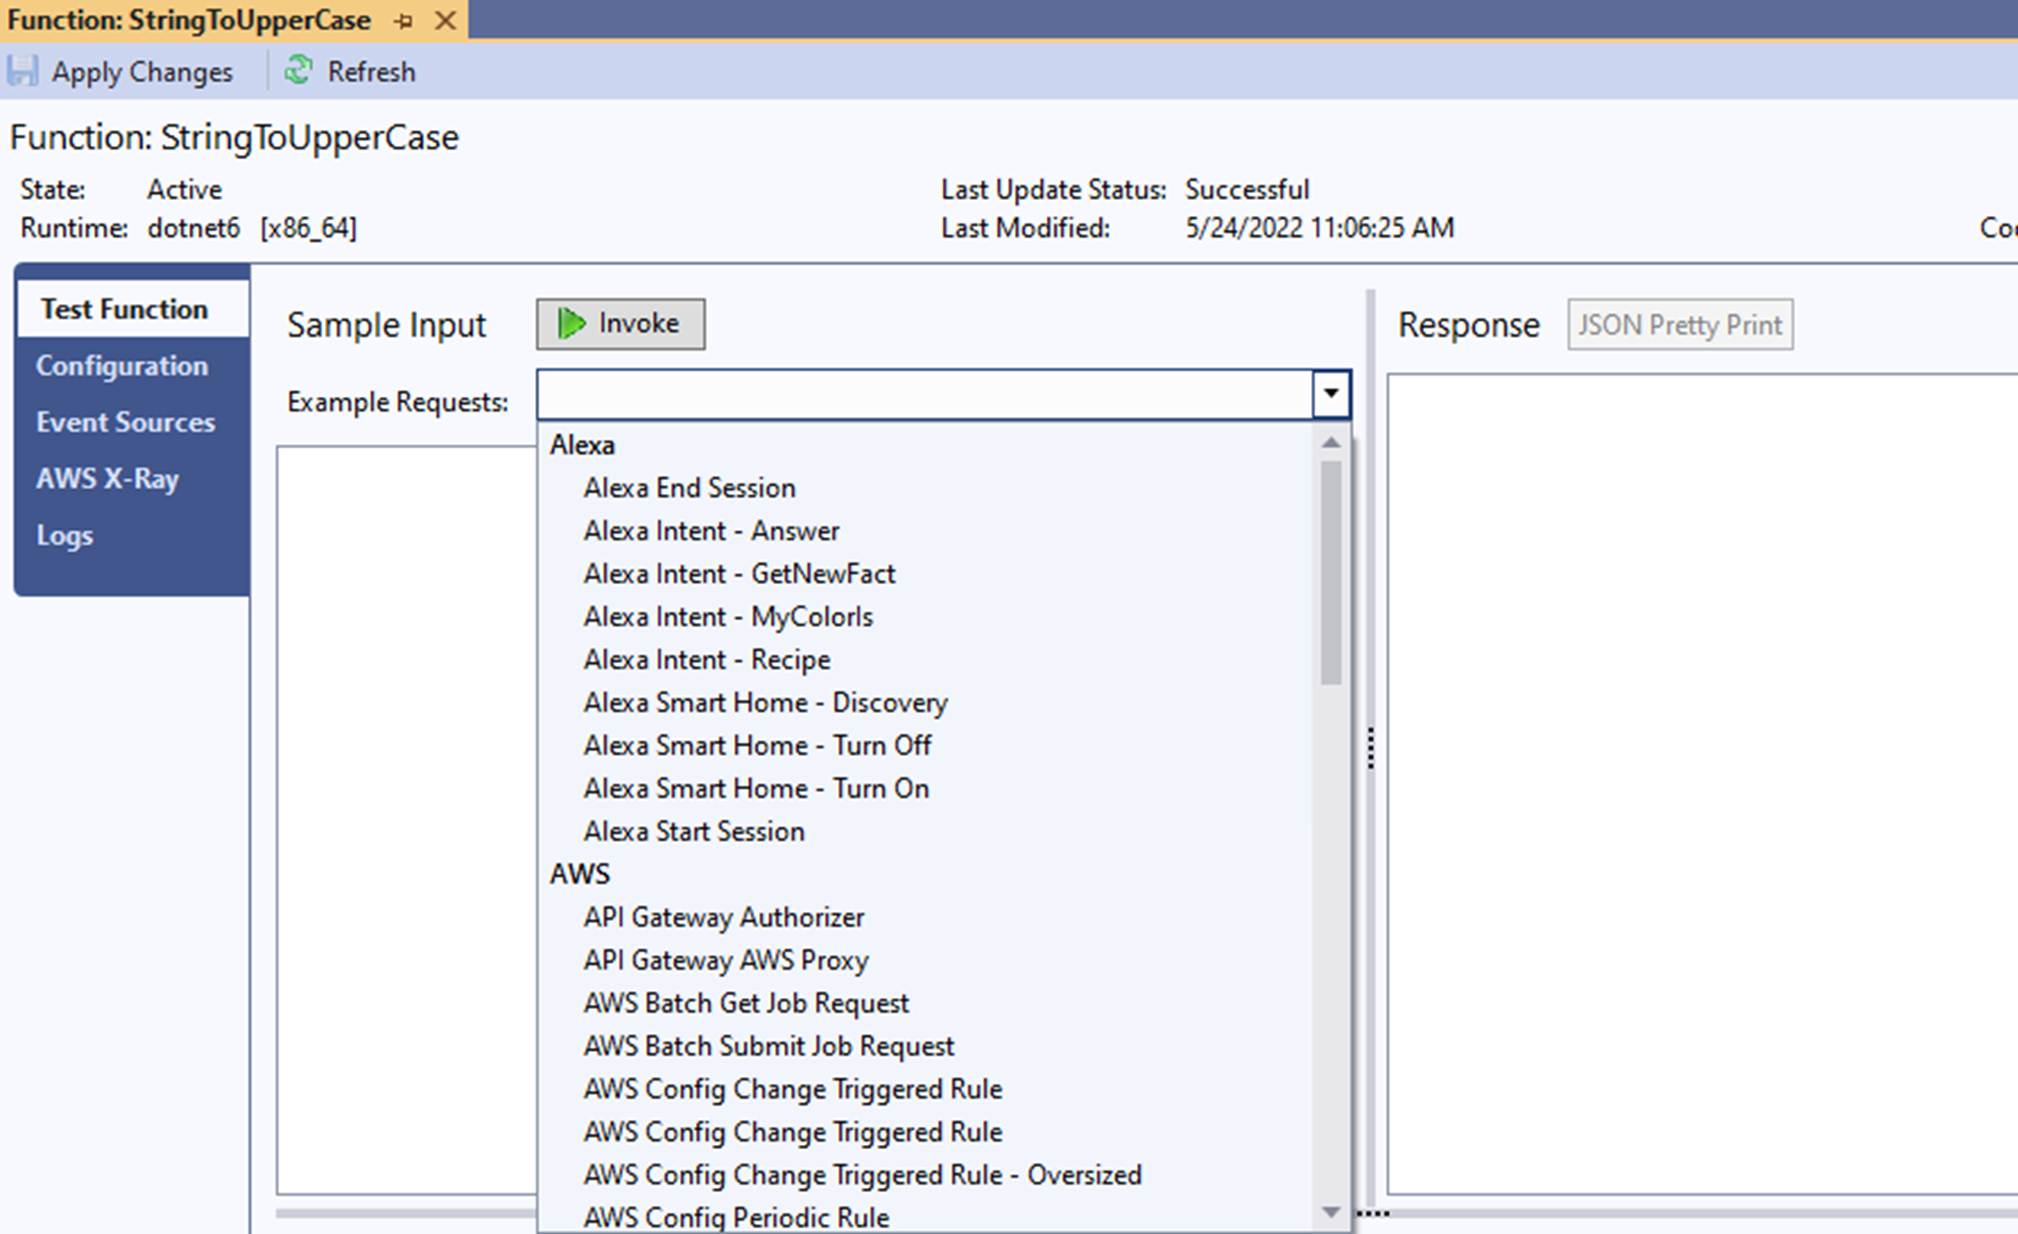Choose Alexa End Session request
The width and height of the screenshot is (2018, 1234).
point(689,488)
